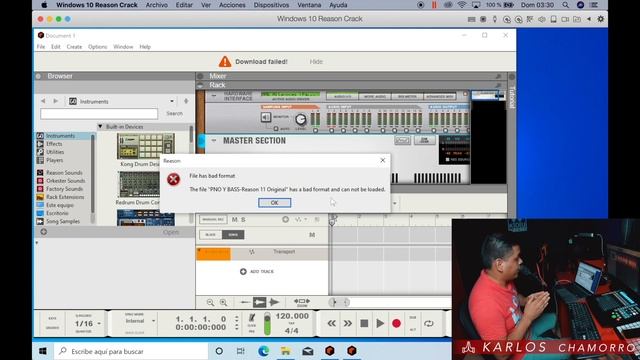Toggle the metronome Click button
This screenshot has height=360, width=640.
tap(252, 318)
